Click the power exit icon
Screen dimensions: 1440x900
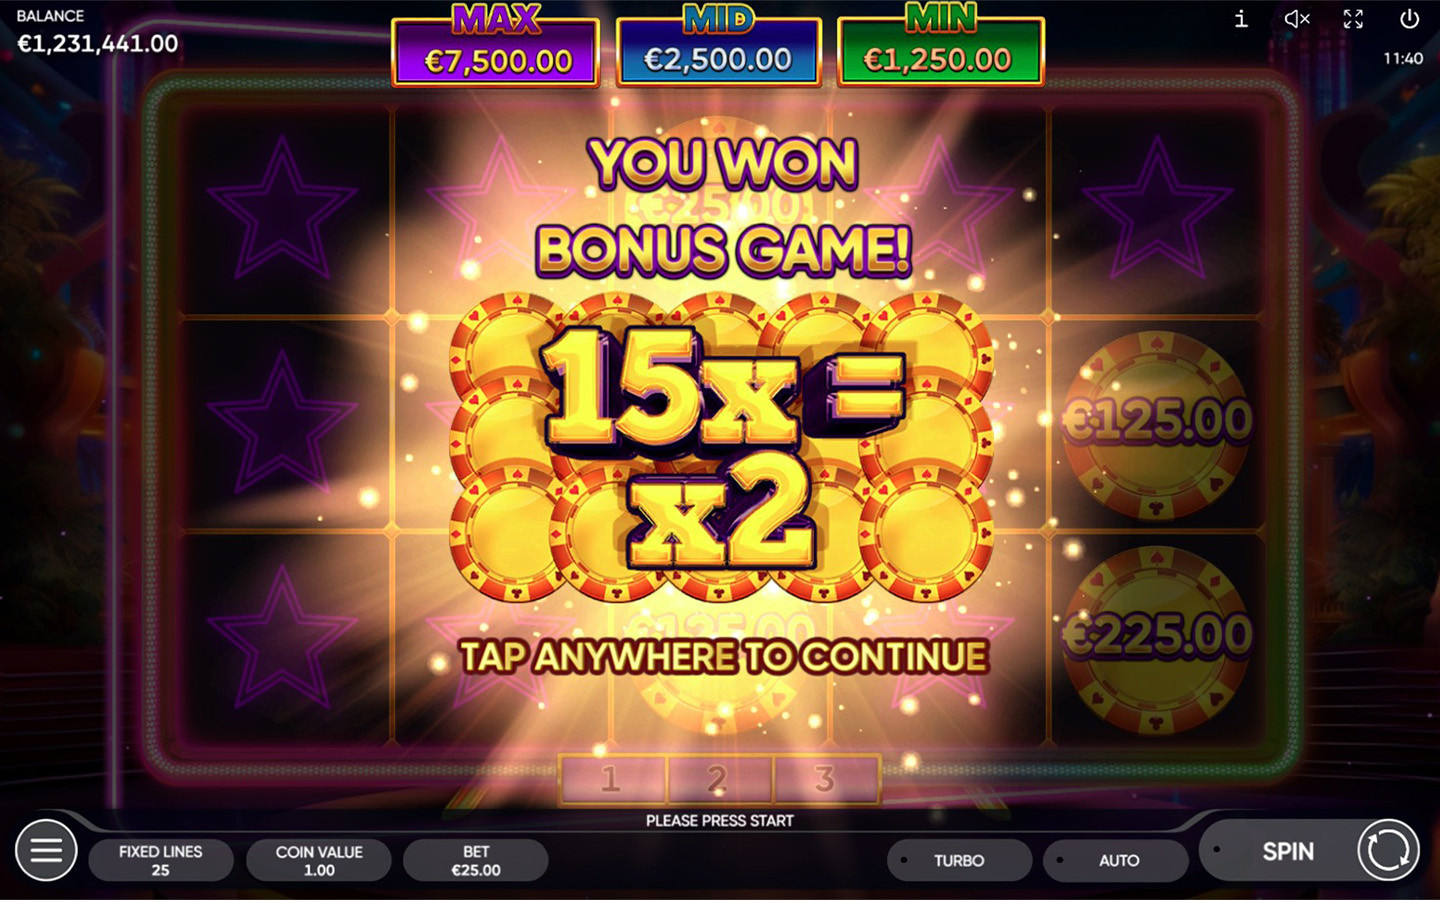point(1409,19)
